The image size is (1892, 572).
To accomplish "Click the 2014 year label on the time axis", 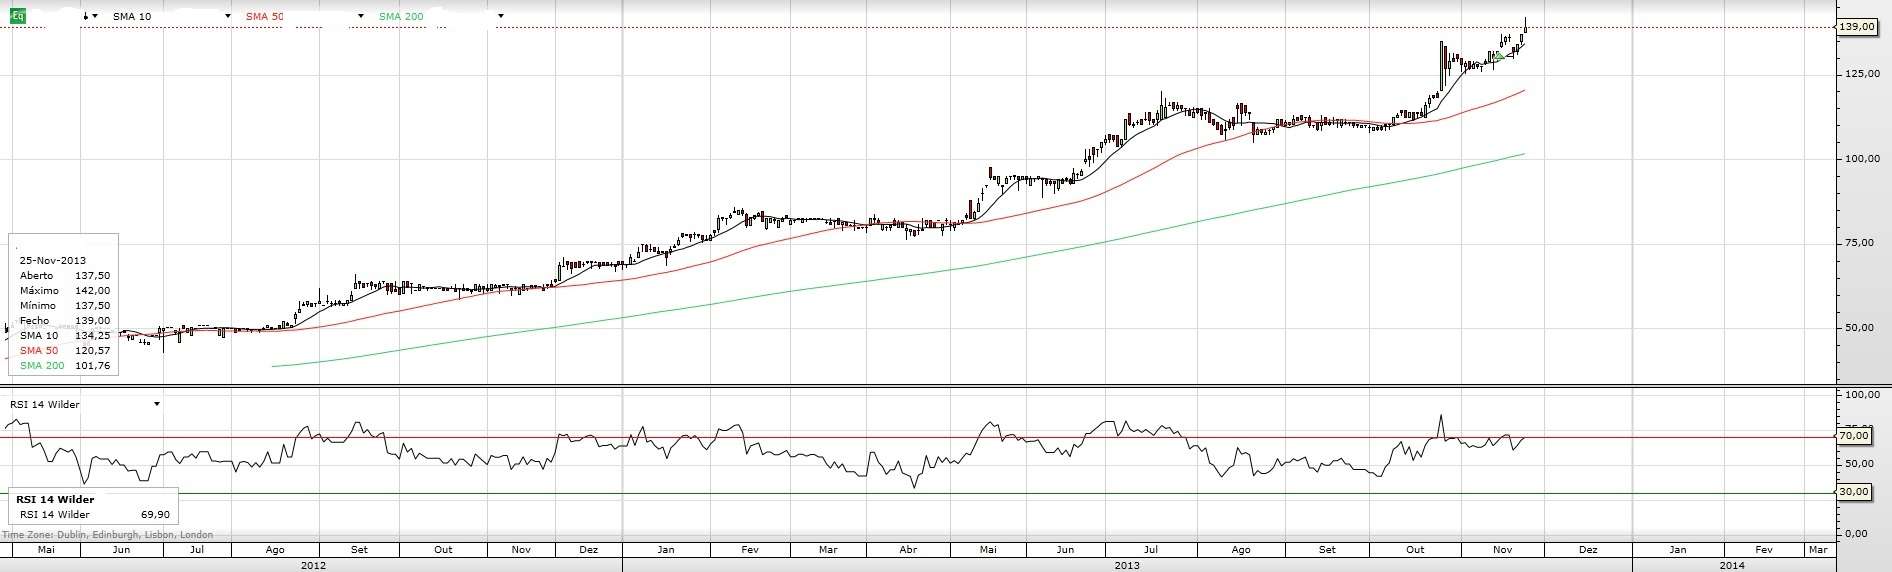I will coord(1732,565).
